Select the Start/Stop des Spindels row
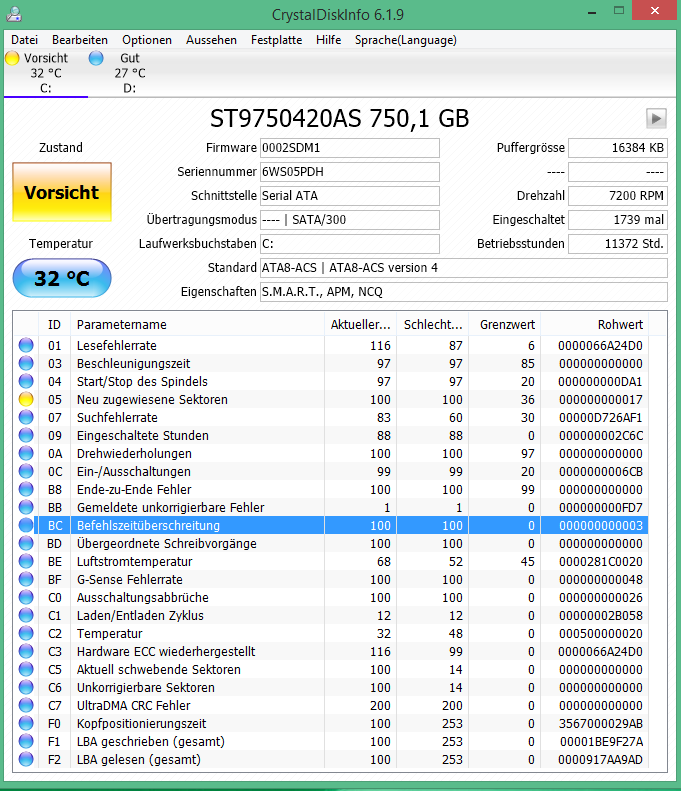Viewport: 681px width, 791px height. 332,381
